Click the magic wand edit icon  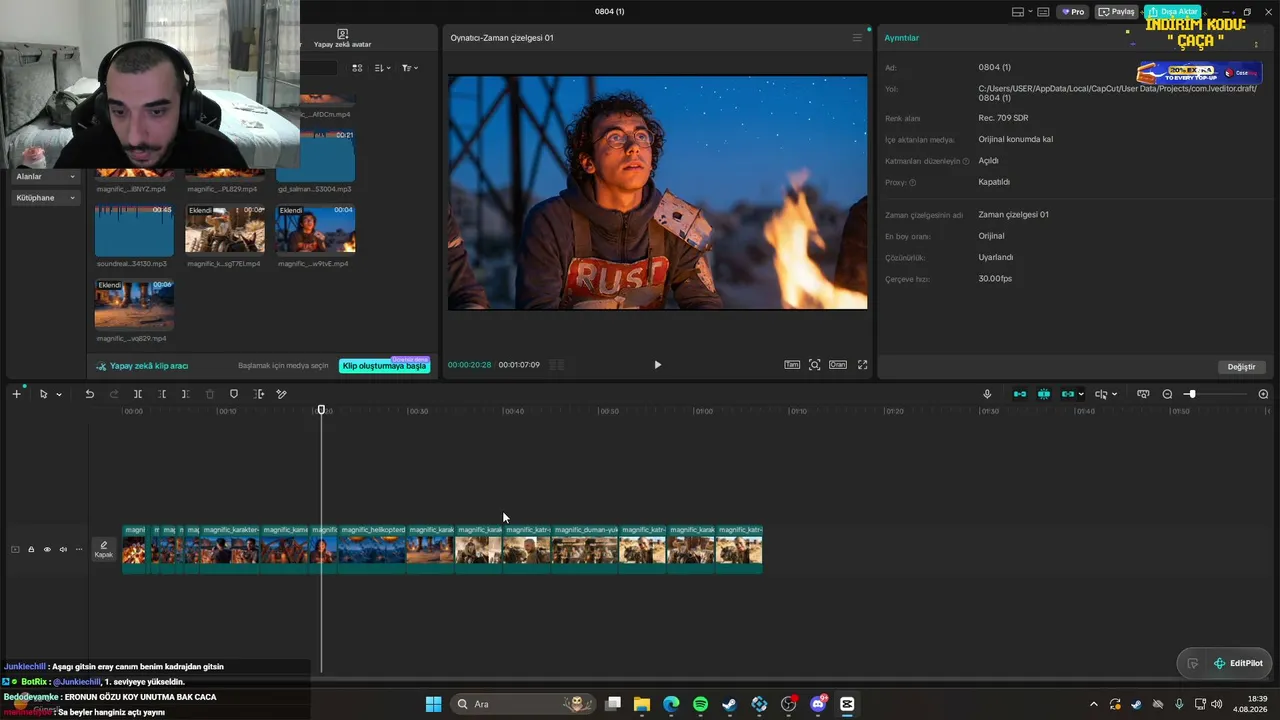pos(282,394)
